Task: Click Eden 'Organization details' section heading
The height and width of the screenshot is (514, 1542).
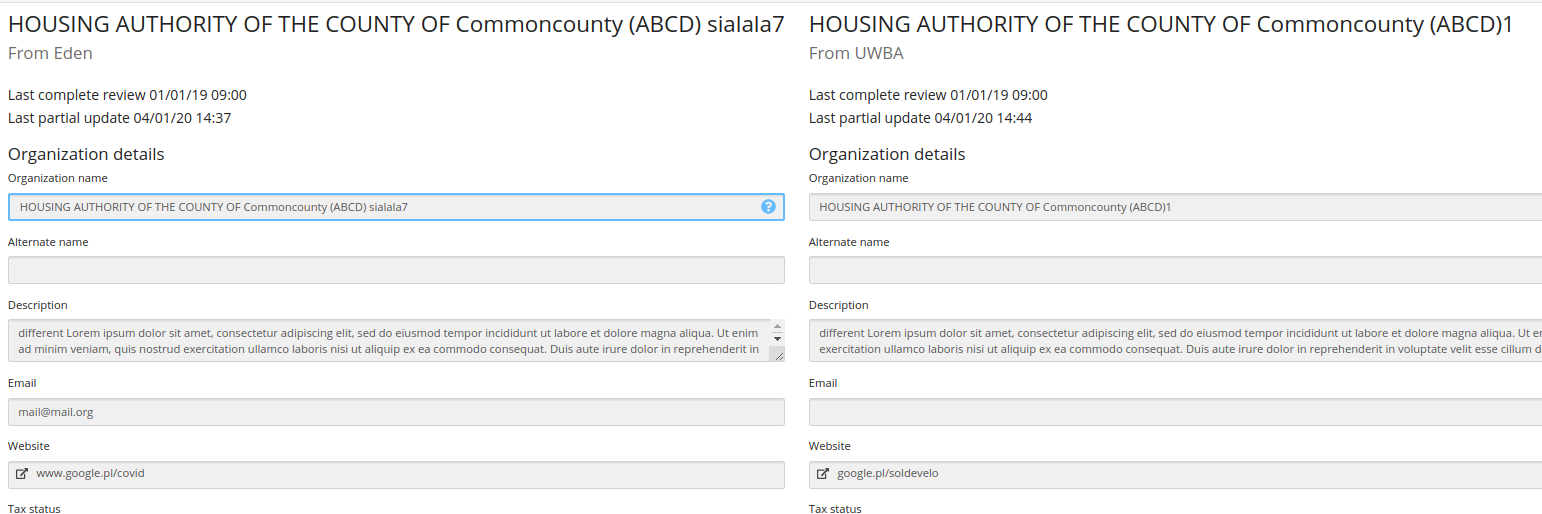Action: (86, 154)
